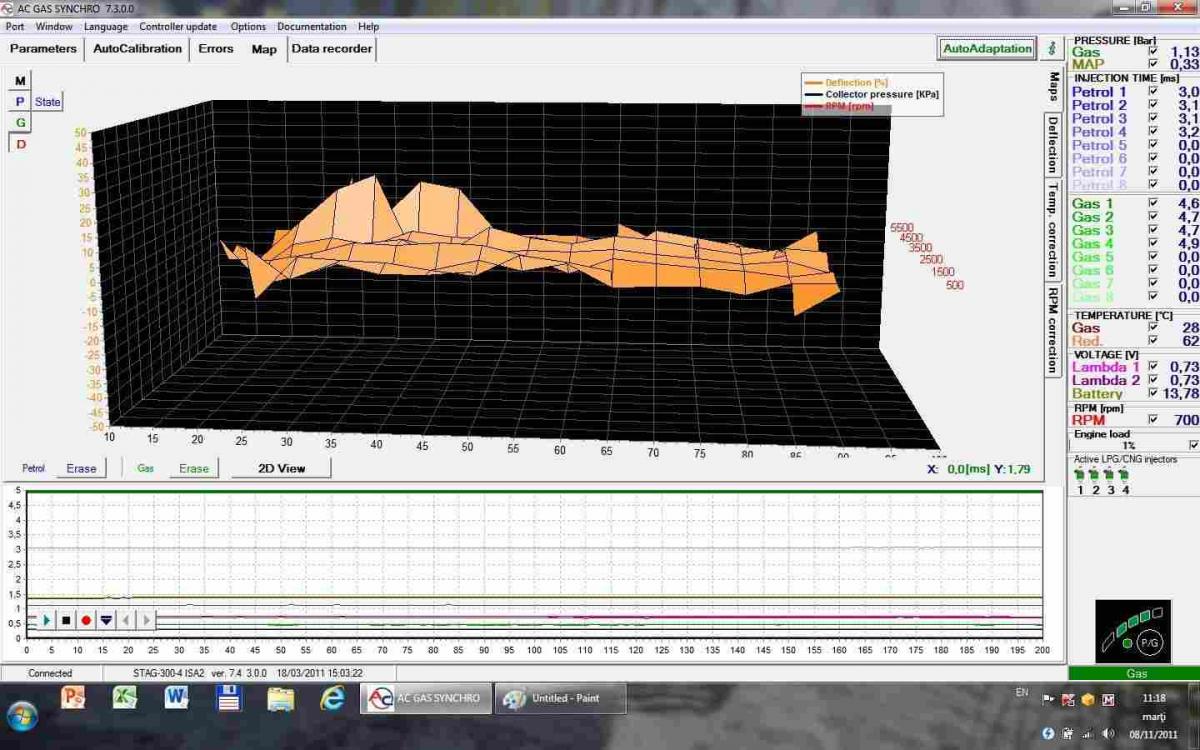This screenshot has width=1200, height=750.
Task: Uncheck the MAP pressure checkbox
Action: (x=1154, y=64)
